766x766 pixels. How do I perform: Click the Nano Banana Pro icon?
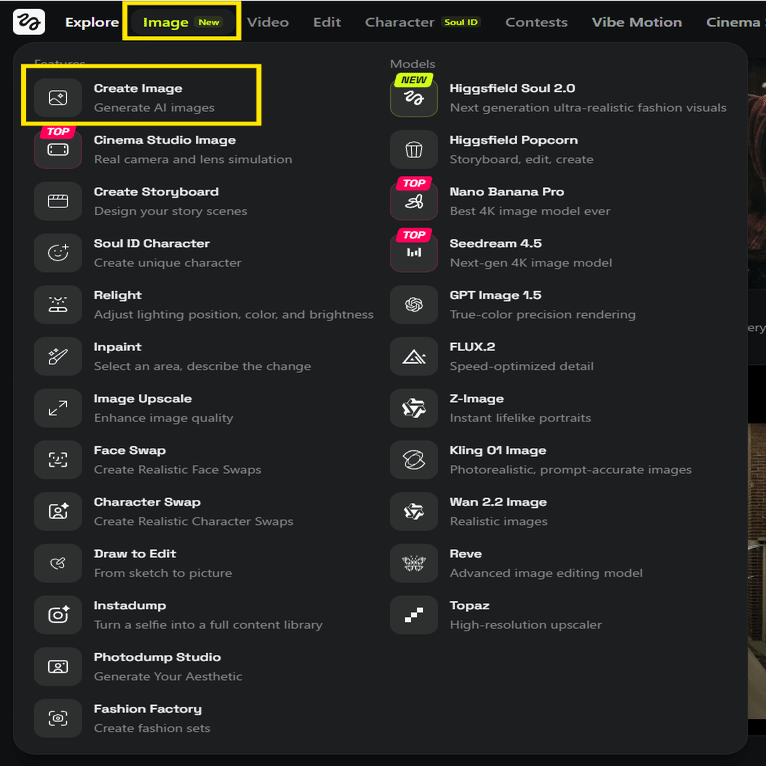(414, 201)
